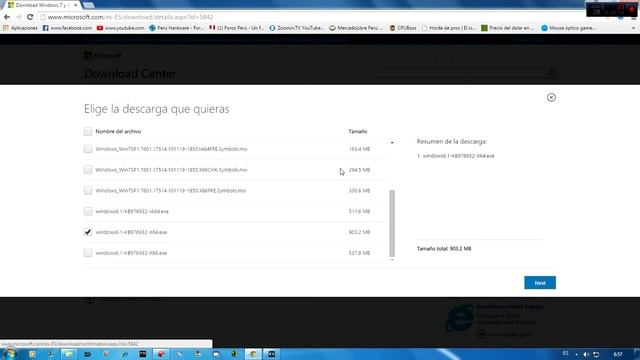Open the Aplicaciones apps bookmark
This screenshot has height=360, width=640.
click(x=20, y=28)
